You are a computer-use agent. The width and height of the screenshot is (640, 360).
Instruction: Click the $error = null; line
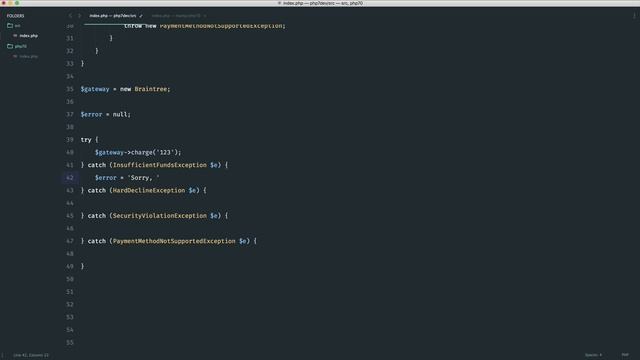tap(106, 114)
